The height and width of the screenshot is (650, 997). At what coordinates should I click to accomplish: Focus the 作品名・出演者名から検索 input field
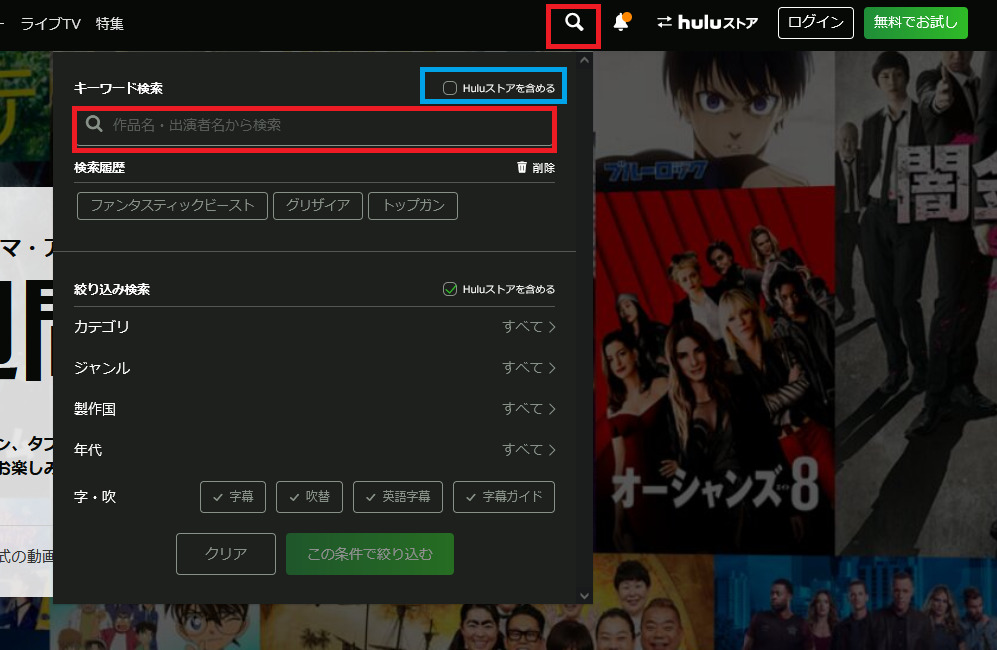pyautogui.click(x=315, y=125)
